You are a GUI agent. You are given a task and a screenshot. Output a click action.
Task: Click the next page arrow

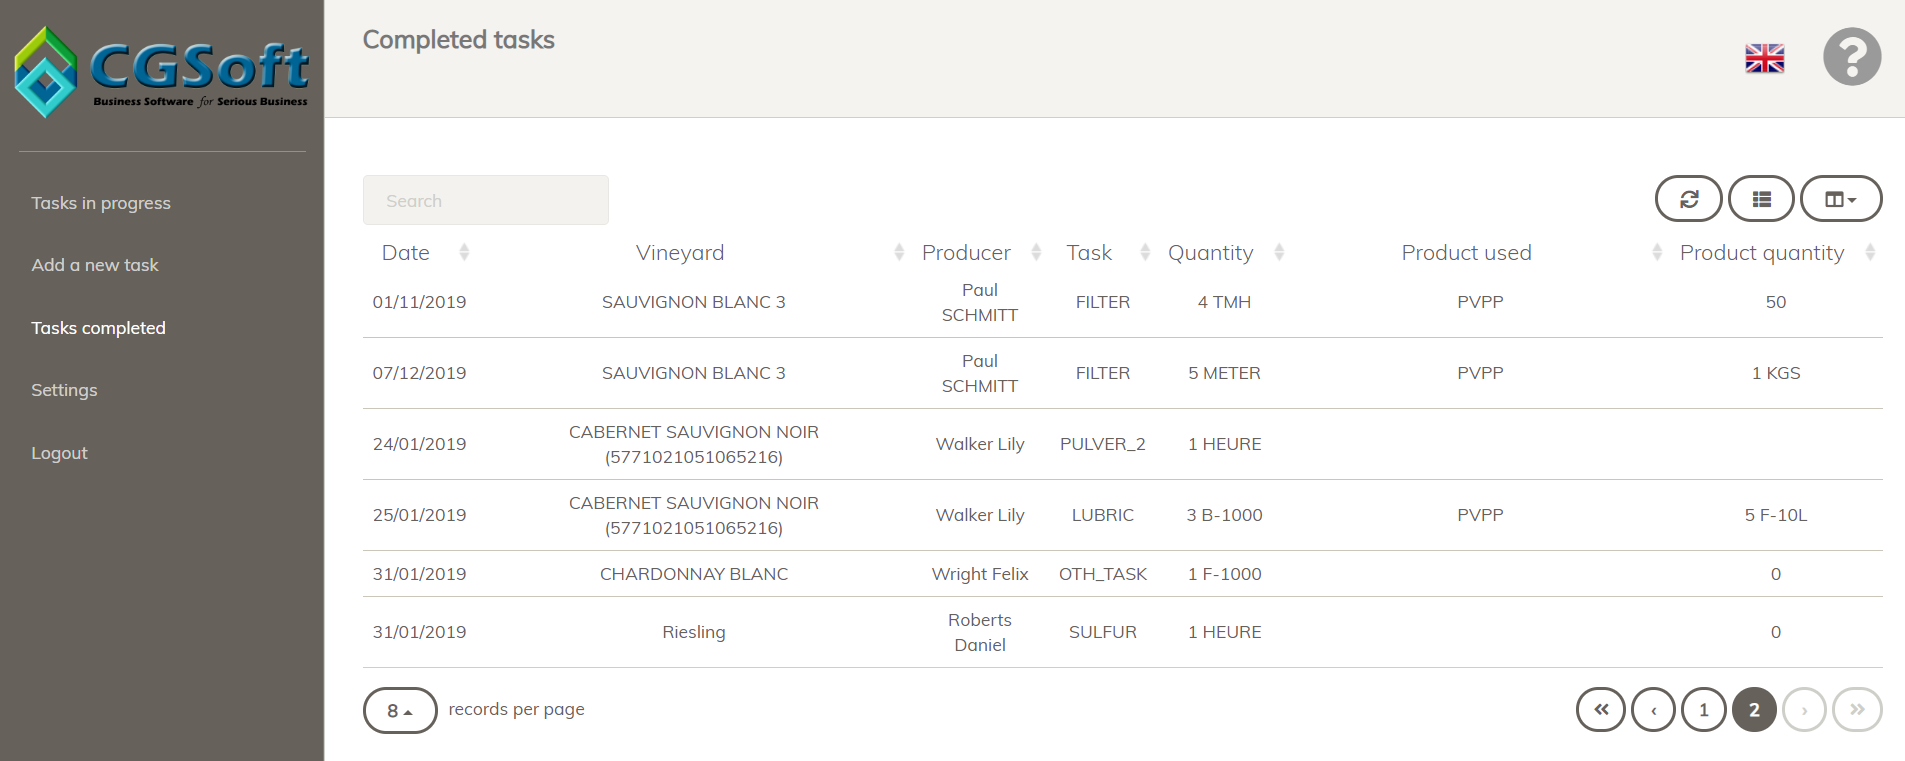(1804, 710)
